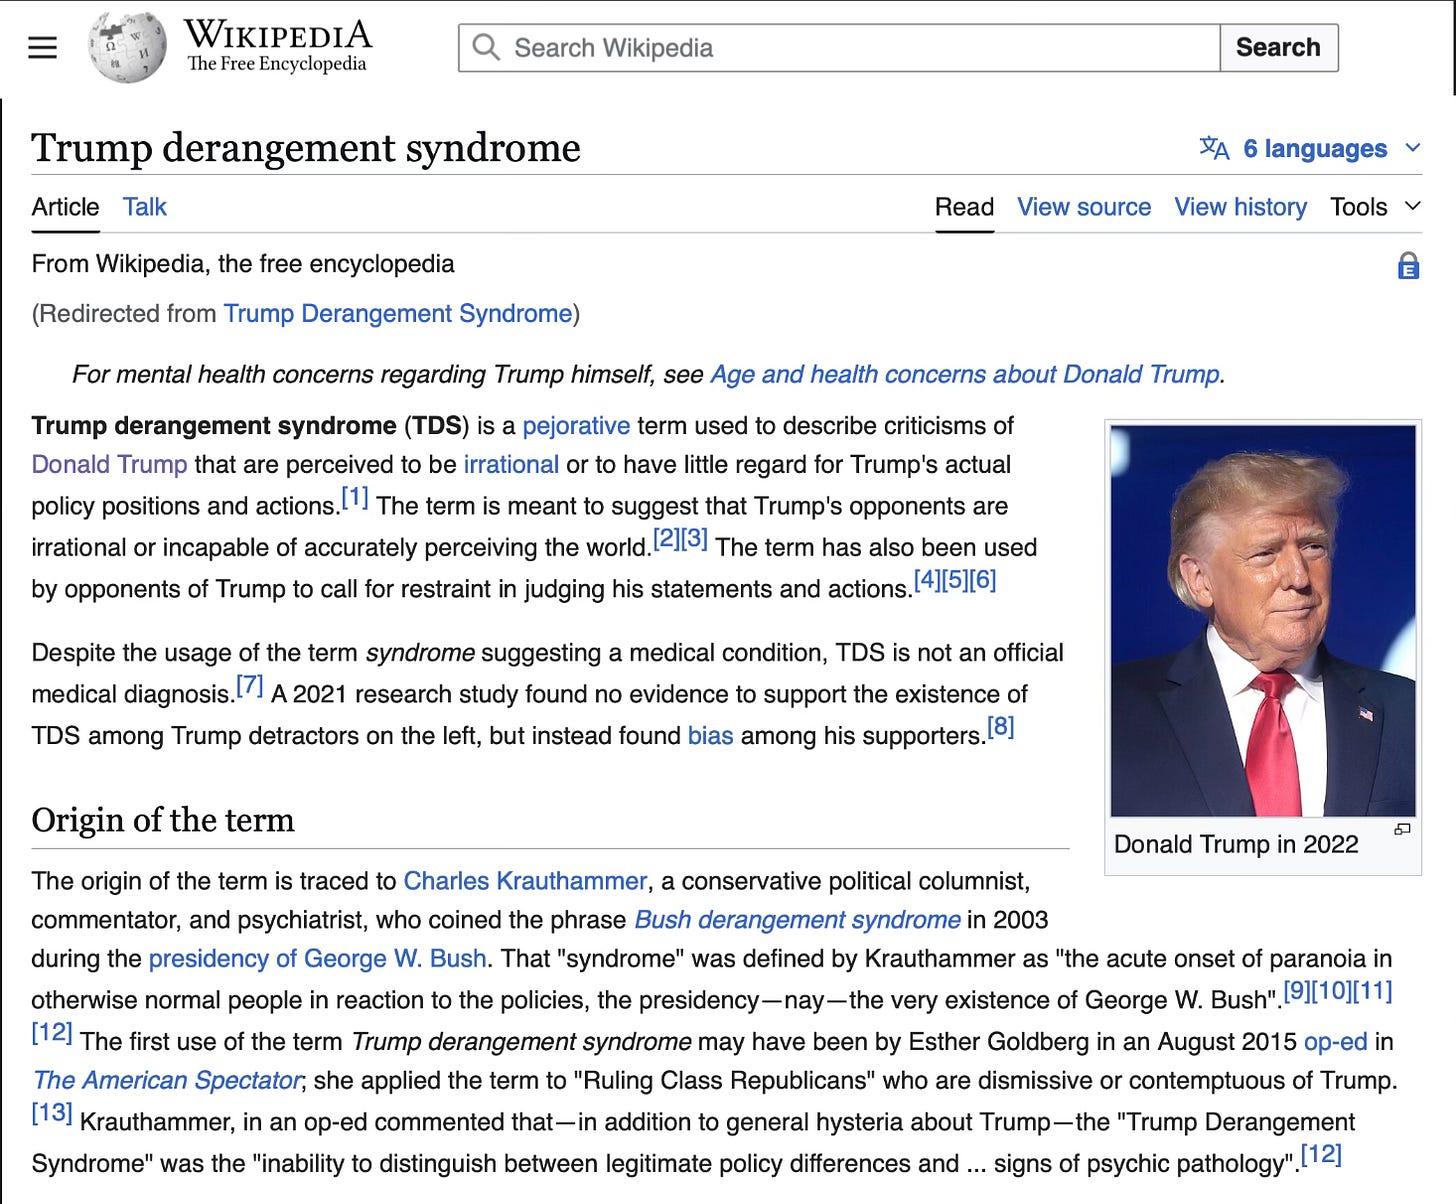1456x1204 pixels.
Task: Click the op-ed link
Action: coord(1335,1042)
